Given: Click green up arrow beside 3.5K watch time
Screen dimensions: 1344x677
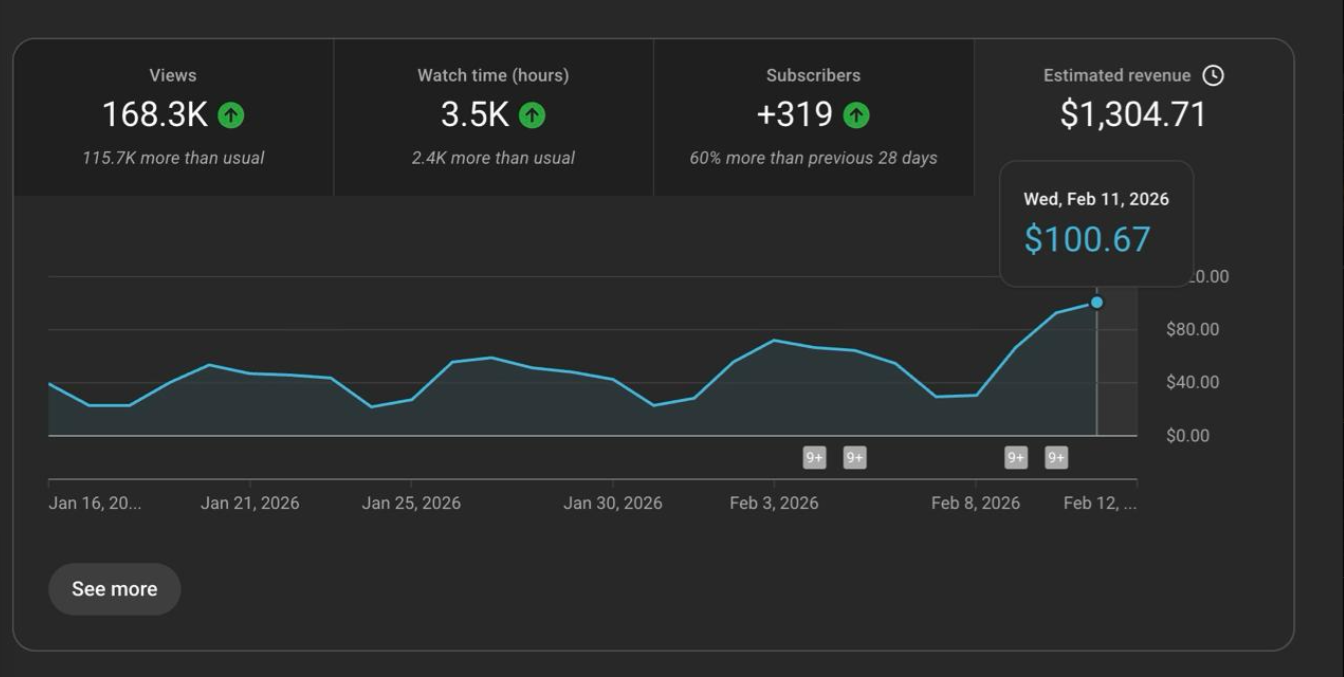Looking at the screenshot, I should click(x=532, y=116).
